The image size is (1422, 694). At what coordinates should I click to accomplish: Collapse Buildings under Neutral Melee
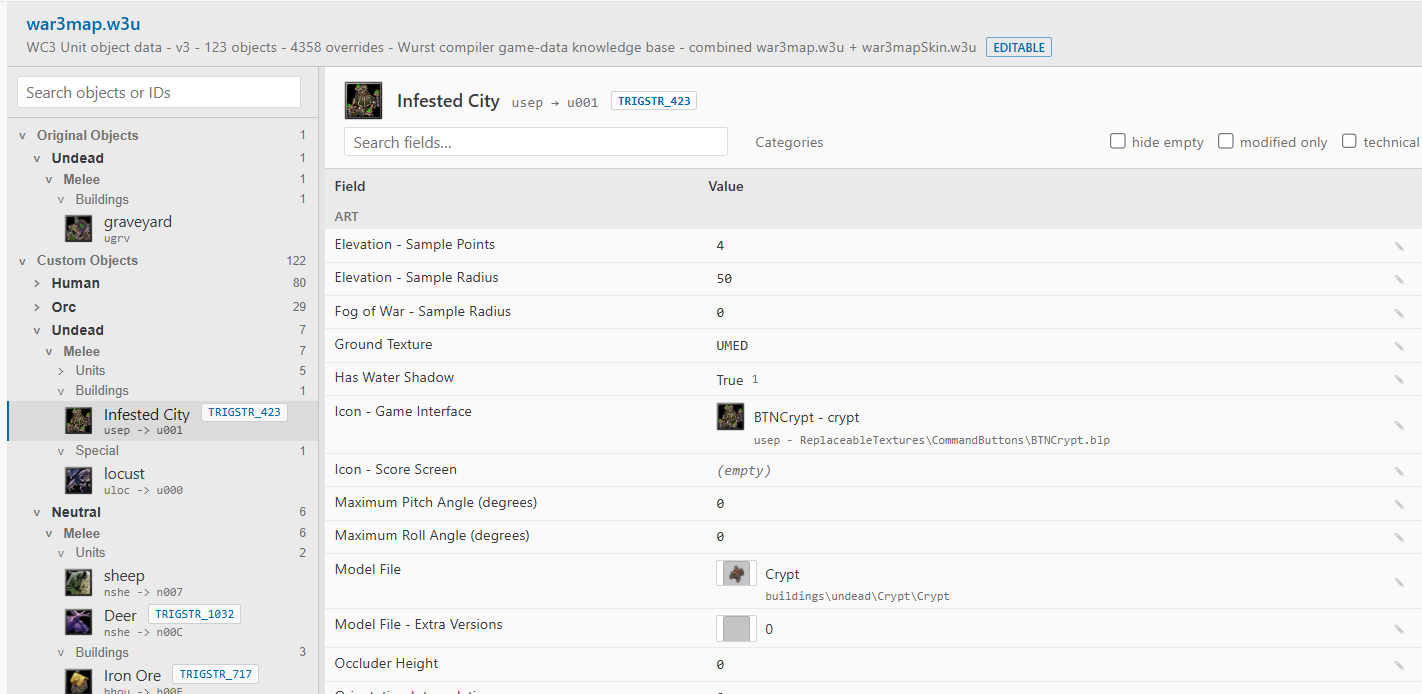pos(61,652)
